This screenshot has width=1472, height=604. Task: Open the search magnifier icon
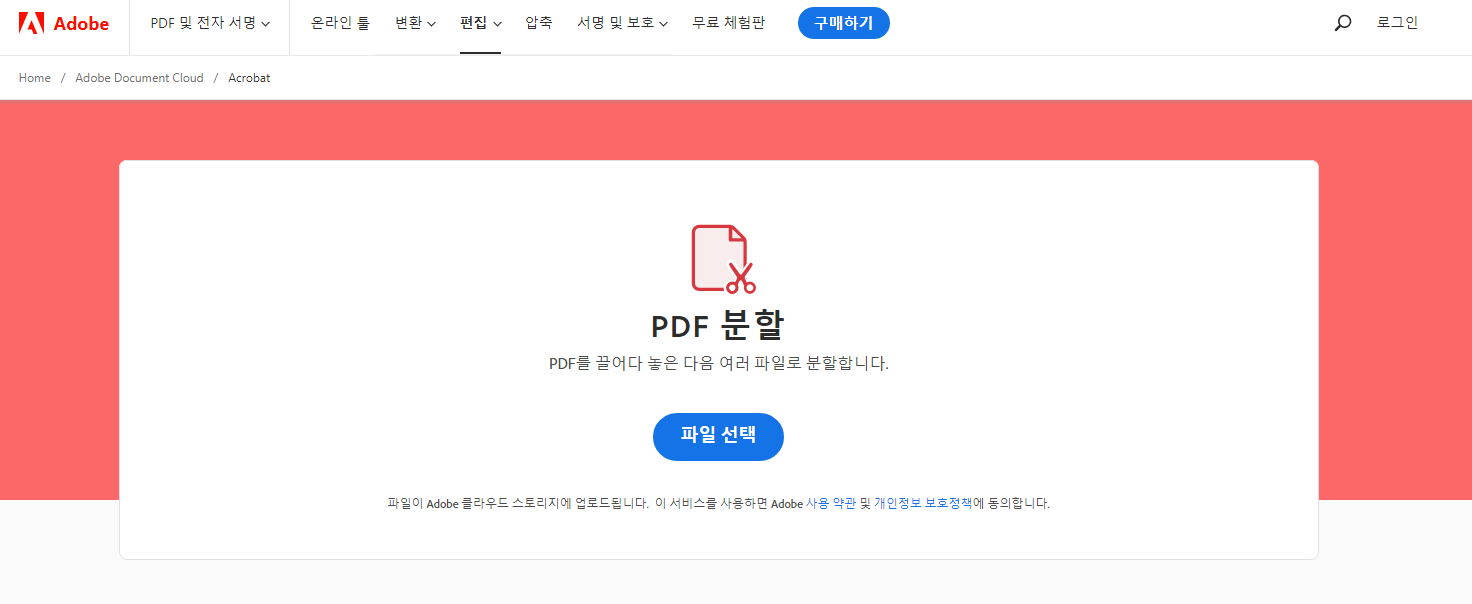point(1342,22)
